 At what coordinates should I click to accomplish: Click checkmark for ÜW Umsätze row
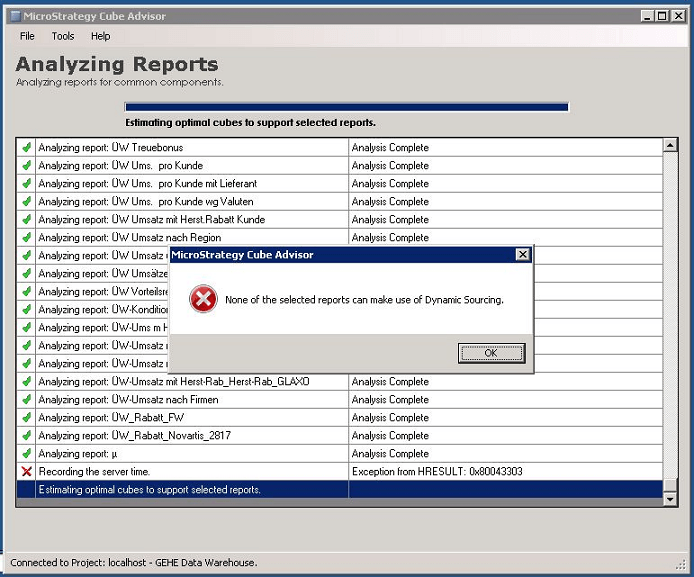pyautogui.click(x=27, y=273)
